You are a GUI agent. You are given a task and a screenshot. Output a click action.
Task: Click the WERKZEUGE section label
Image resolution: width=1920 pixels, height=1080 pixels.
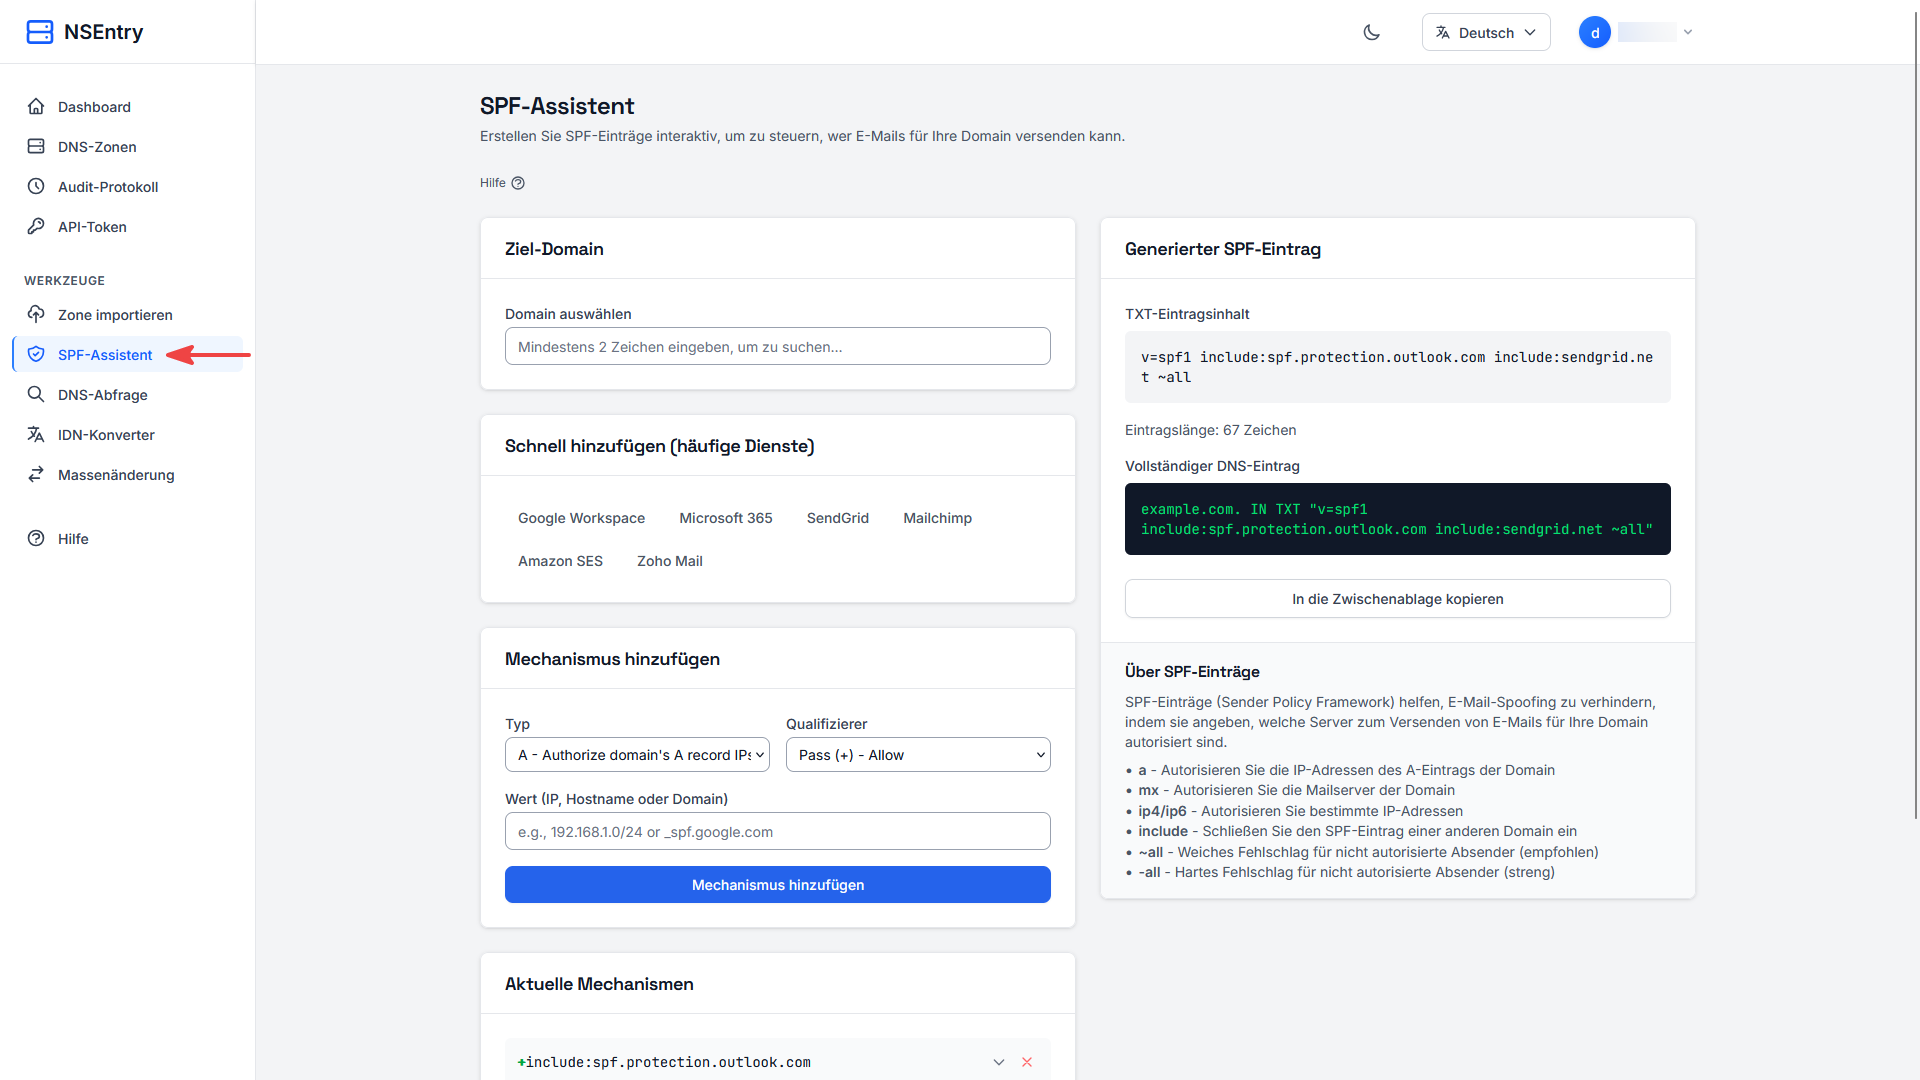pyautogui.click(x=64, y=281)
